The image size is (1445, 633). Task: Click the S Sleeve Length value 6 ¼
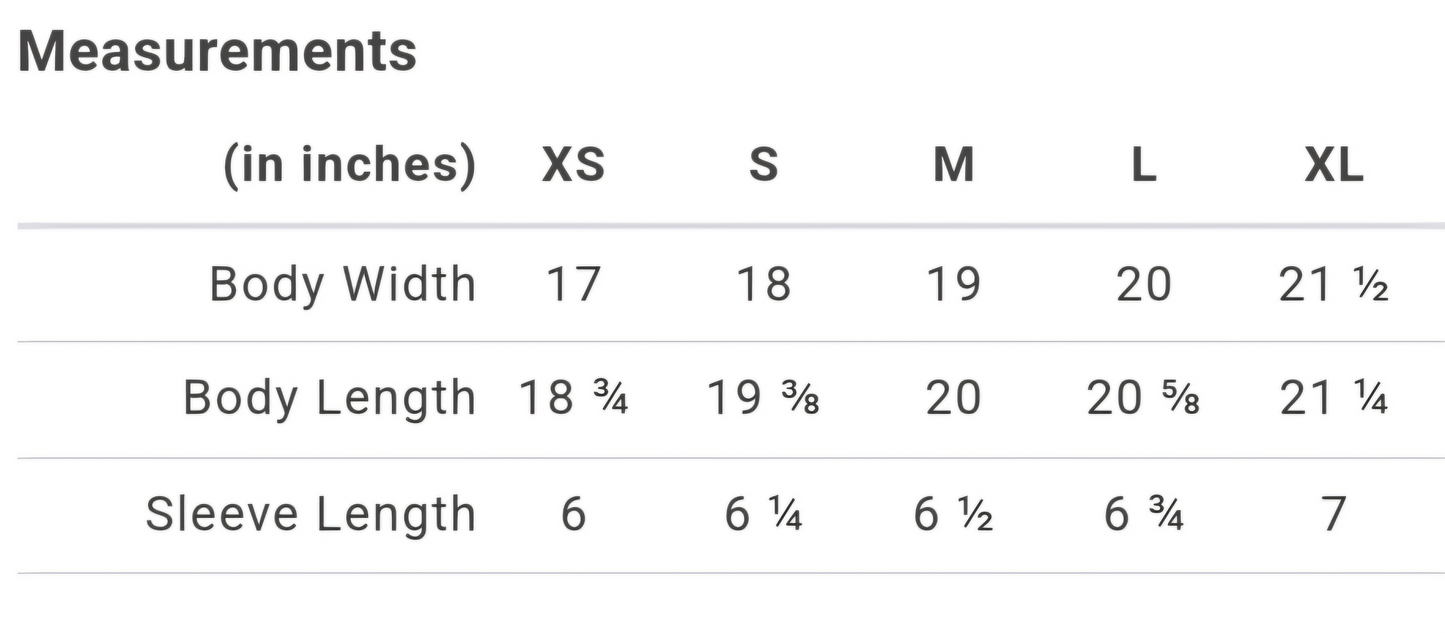click(763, 514)
